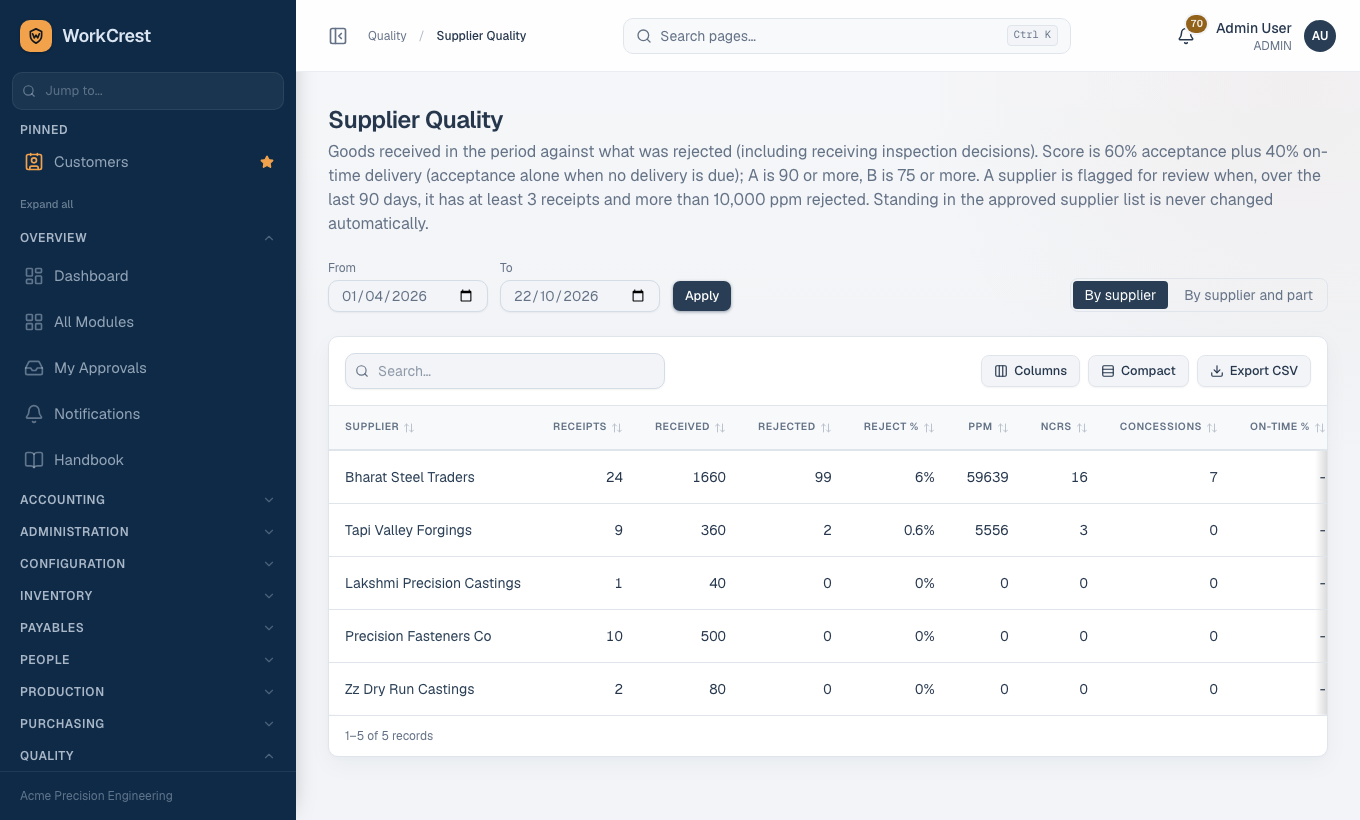This screenshot has width=1360, height=820.
Task: Sort by On-Time % column arrows
Action: point(1319,427)
